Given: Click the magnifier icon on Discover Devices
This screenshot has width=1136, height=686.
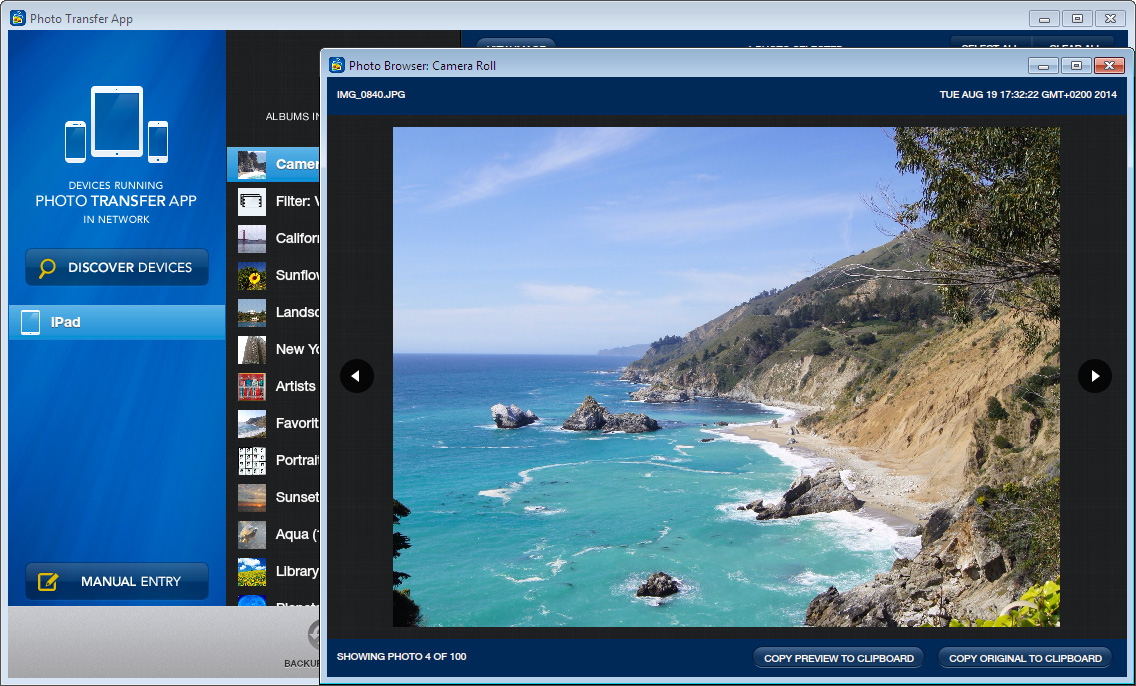Looking at the screenshot, I should click(x=47, y=268).
